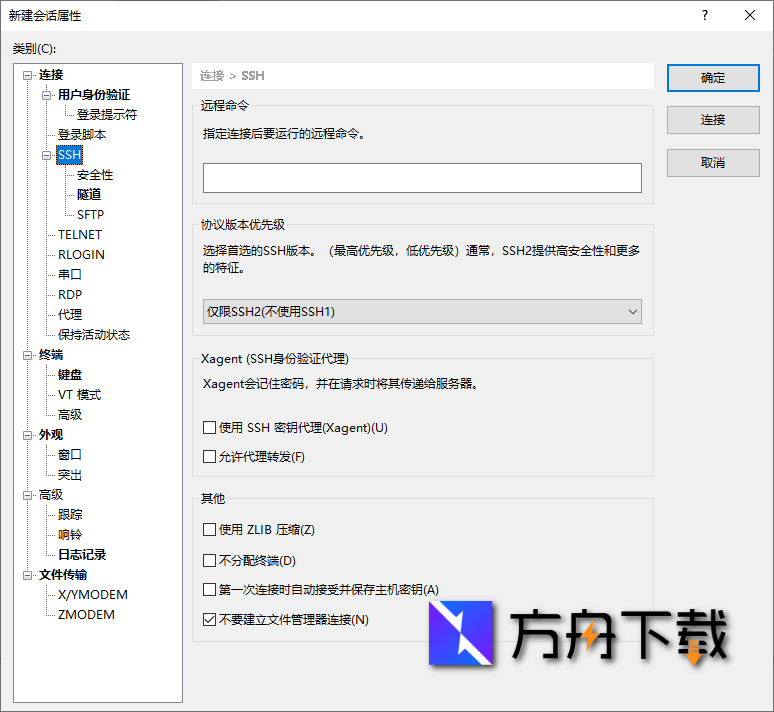Select 安全性 under SSH
774x712 pixels.
95,175
